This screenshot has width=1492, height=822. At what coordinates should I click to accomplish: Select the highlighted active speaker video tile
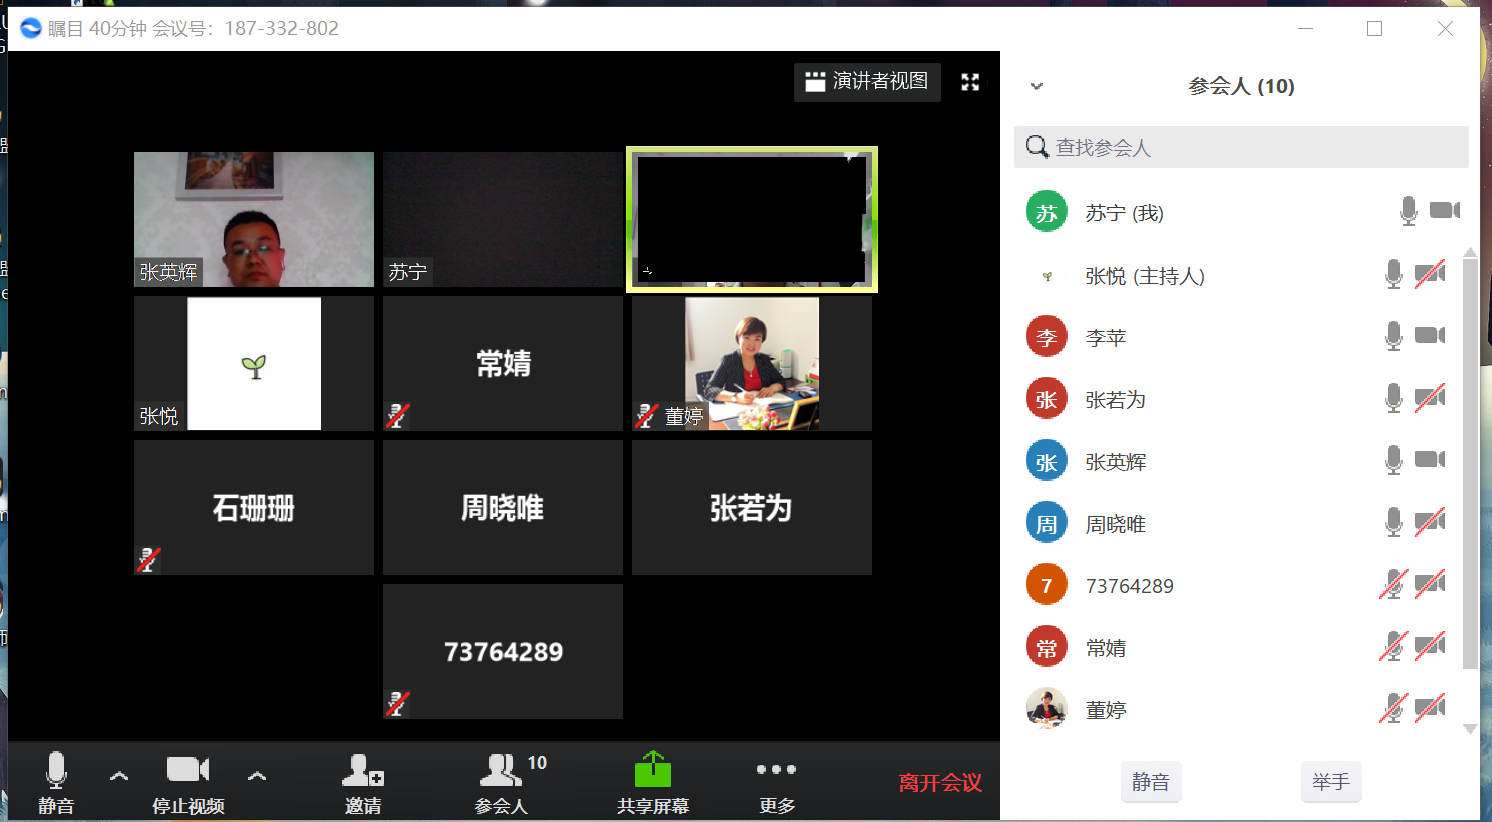[752, 219]
